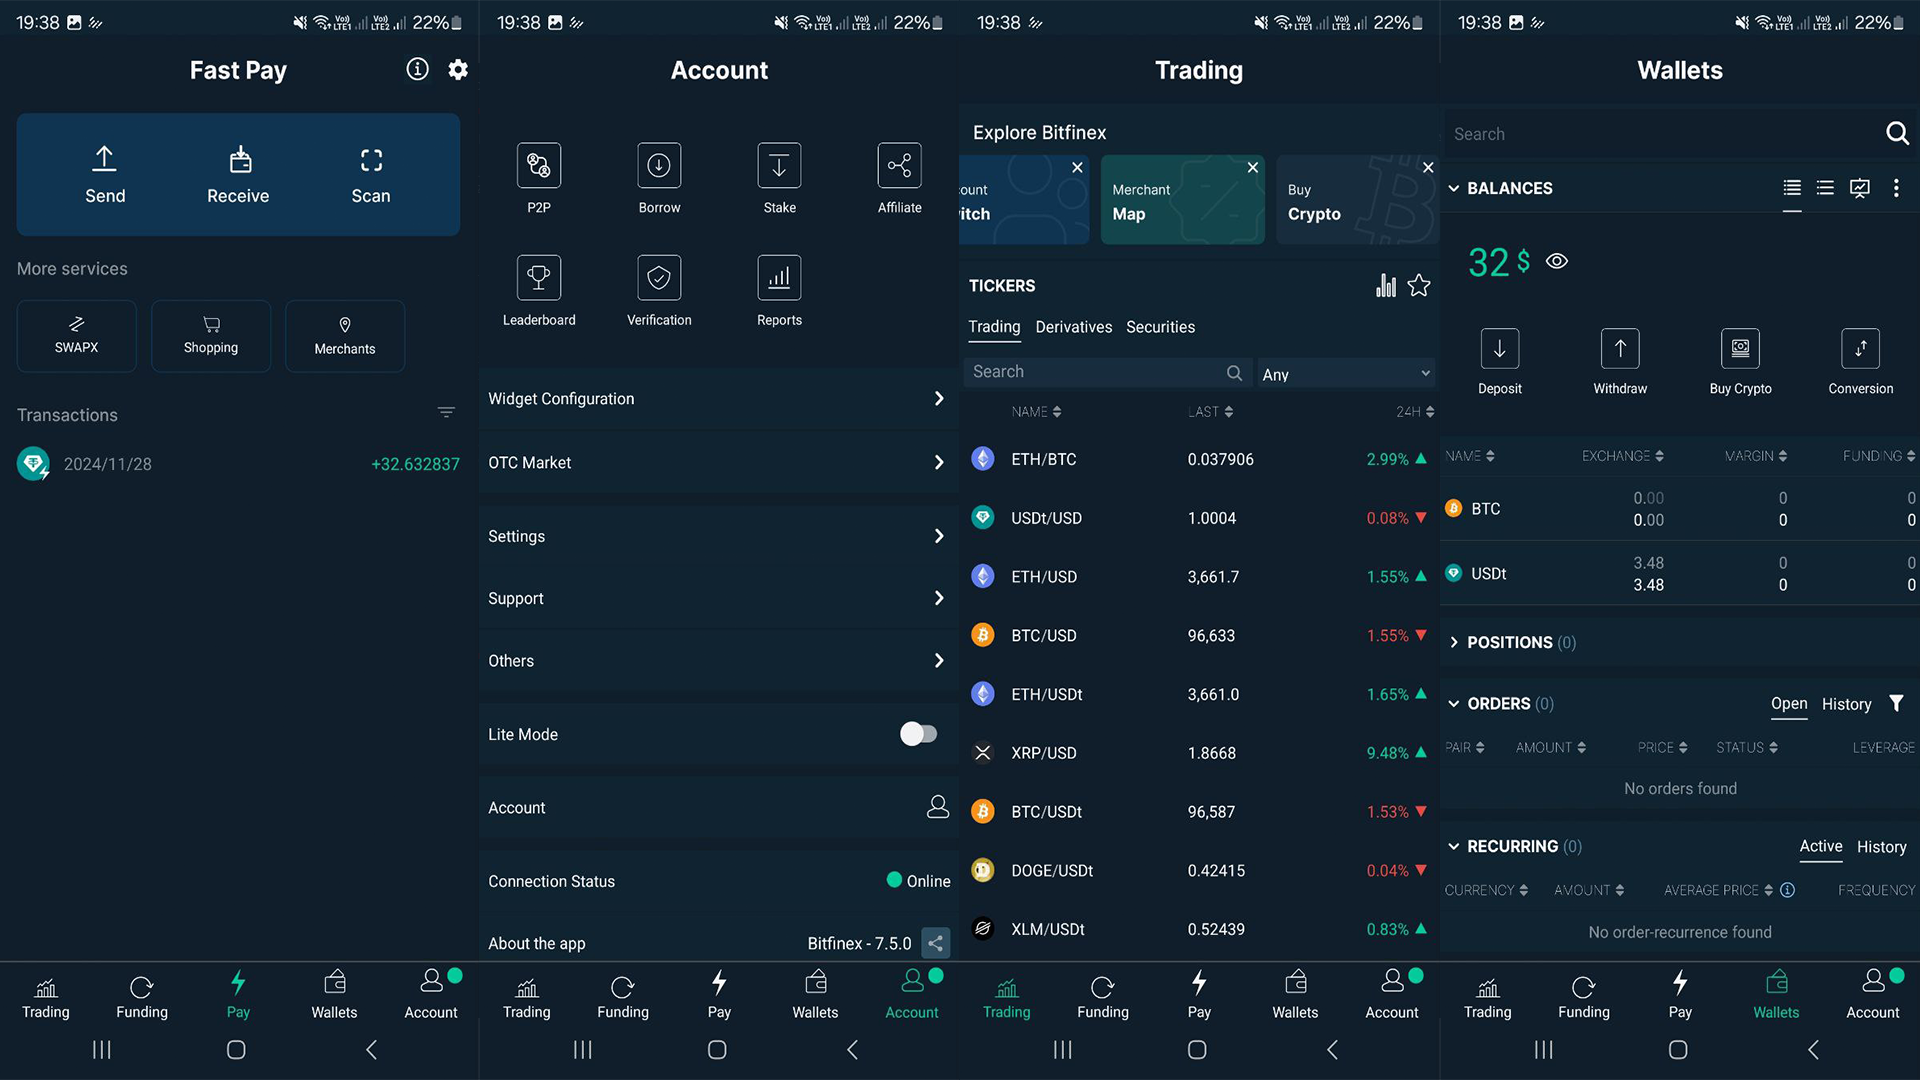The height and width of the screenshot is (1080, 1920).
Task: Toggle Lite Mode switch
Action: click(920, 733)
